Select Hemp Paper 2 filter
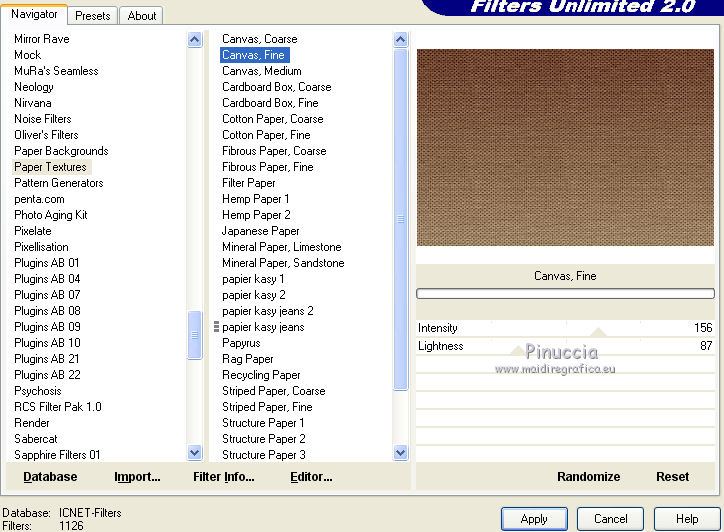 click(256, 215)
